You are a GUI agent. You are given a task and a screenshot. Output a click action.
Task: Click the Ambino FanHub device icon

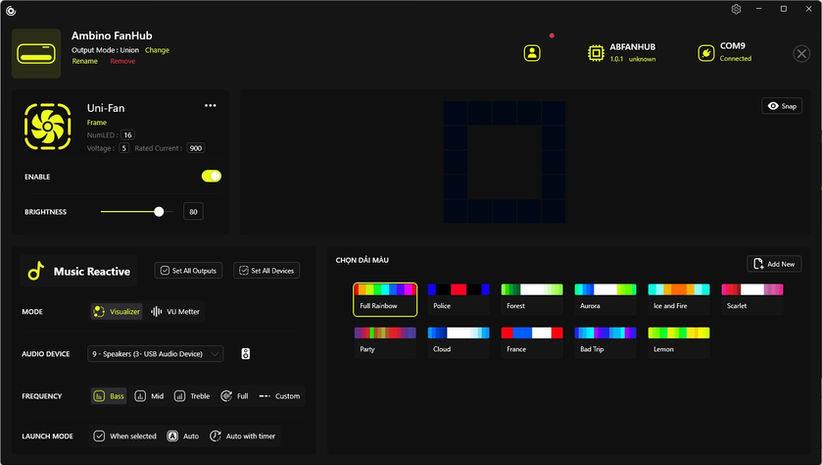pos(36,53)
